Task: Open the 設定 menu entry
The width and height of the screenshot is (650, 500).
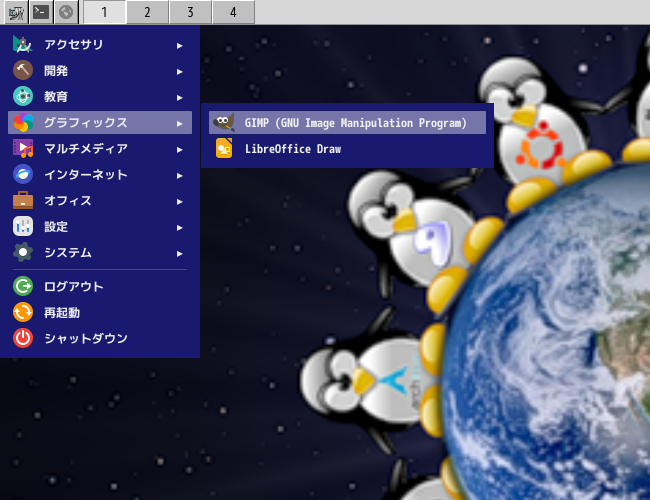Action: 100,227
